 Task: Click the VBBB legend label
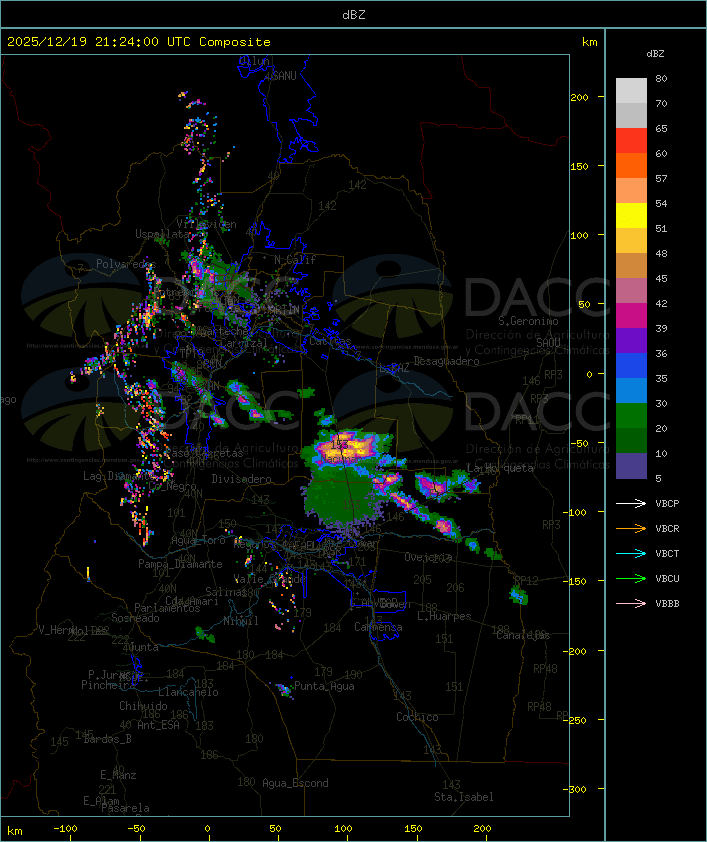[667, 604]
